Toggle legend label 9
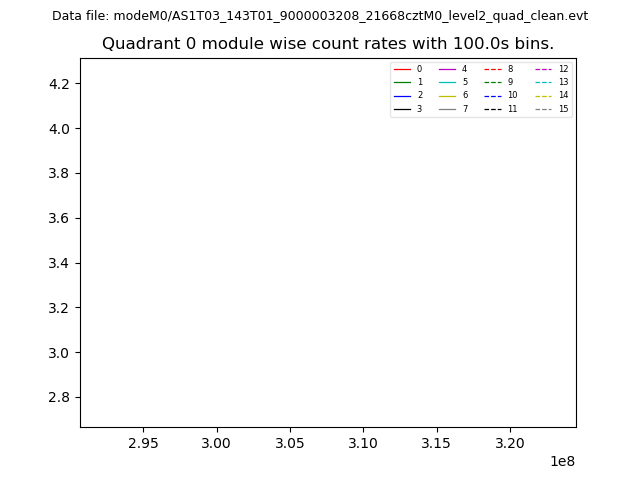The width and height of the screenshot is (640, 480). point(510,82)
